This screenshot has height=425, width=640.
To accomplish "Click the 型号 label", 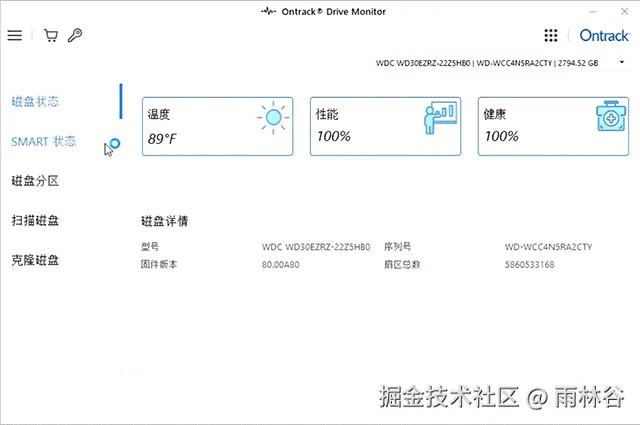I will coord(150,247).
